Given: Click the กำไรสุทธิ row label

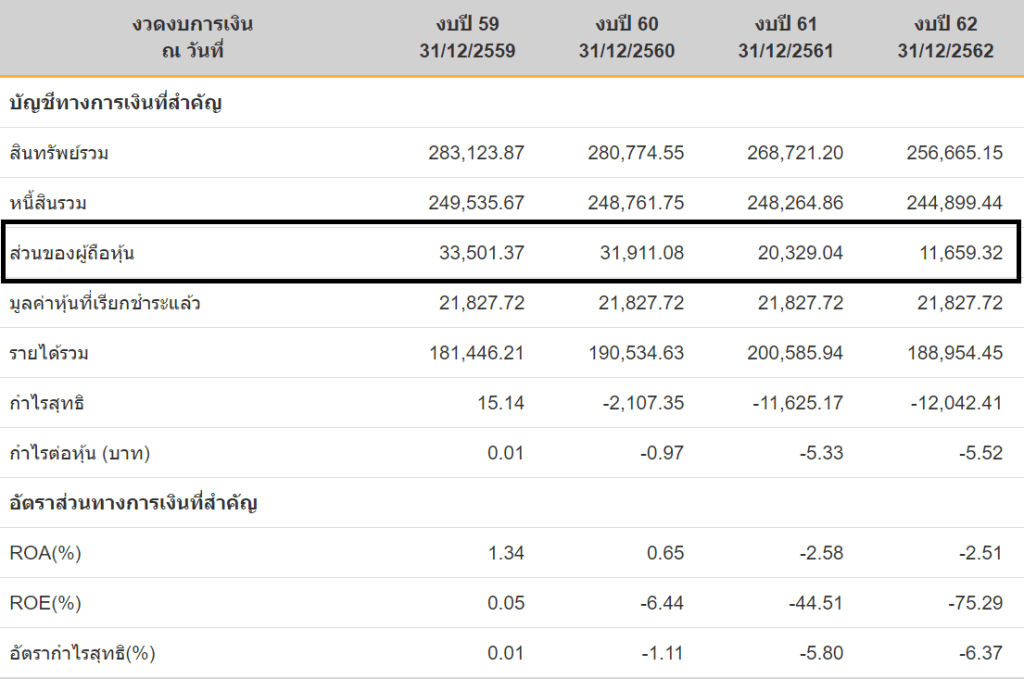Looking at the screenshot, I should (x=45, y=403).
